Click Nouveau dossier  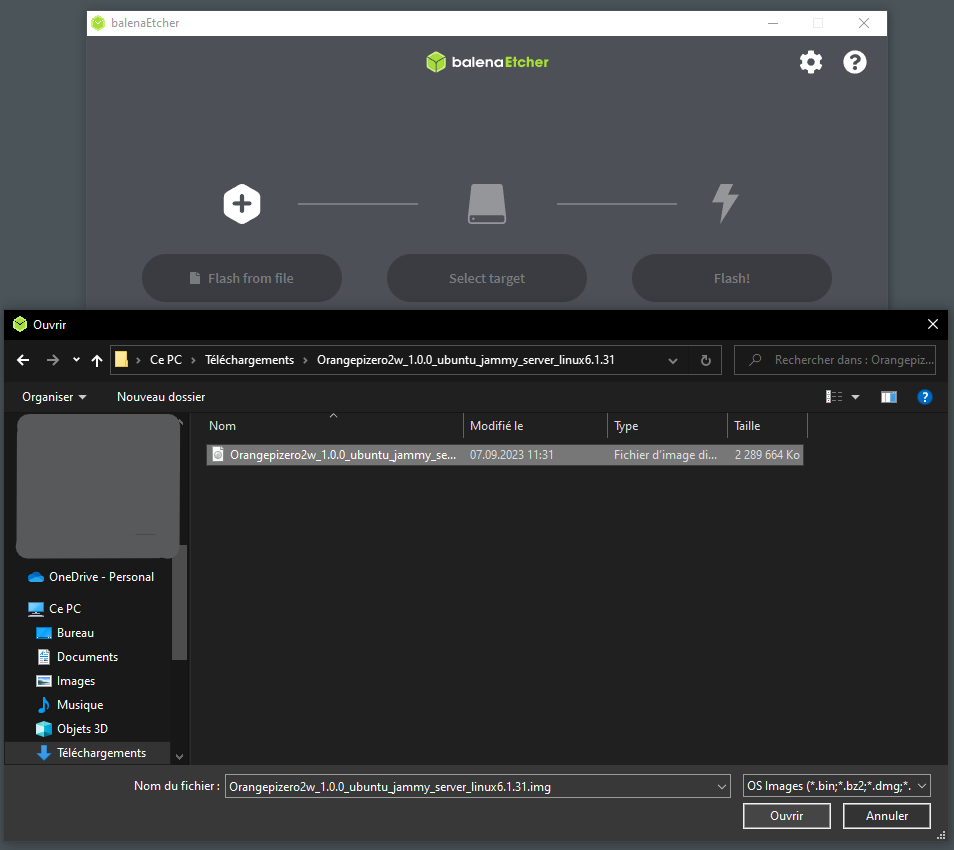[x=161, y=397]
